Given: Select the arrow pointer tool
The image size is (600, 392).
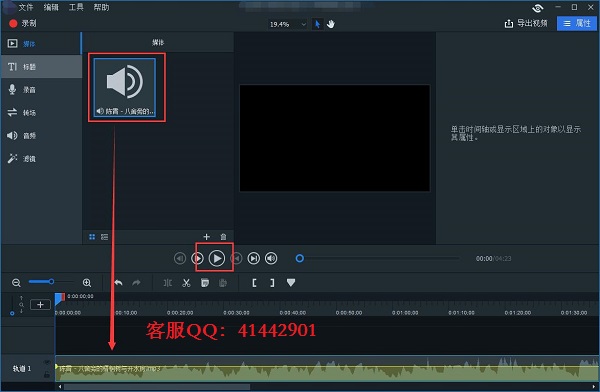Looking at the screenshot, I should tap(317, 24).
